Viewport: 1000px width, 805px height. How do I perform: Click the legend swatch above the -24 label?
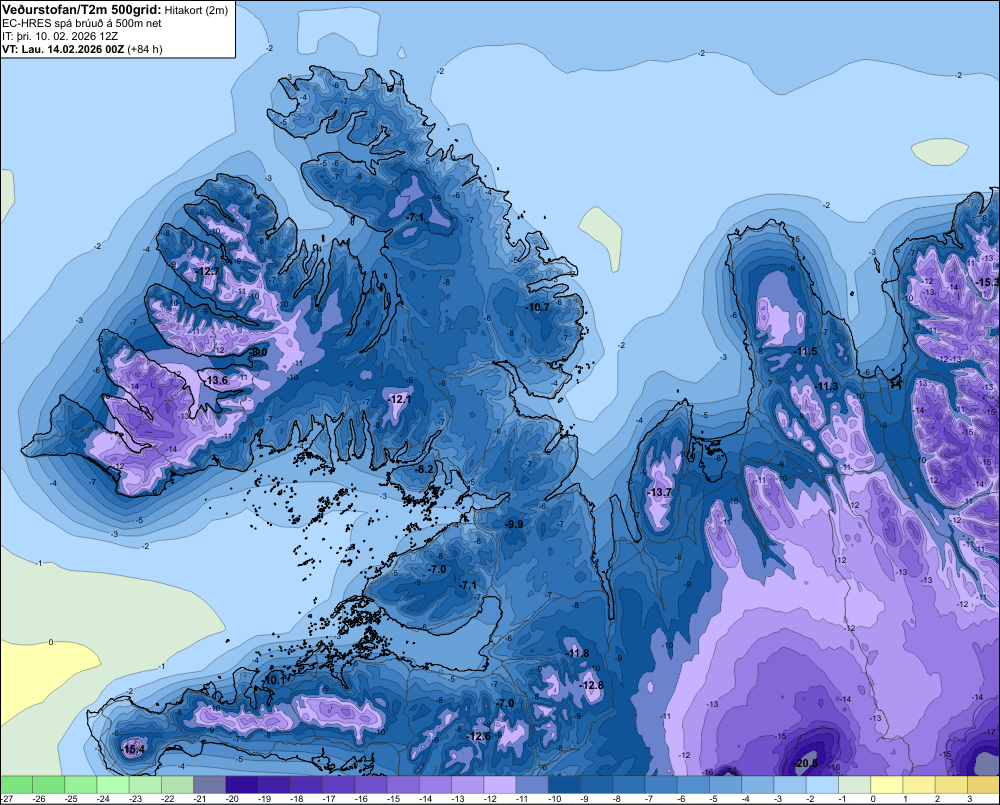coord(112,784)
